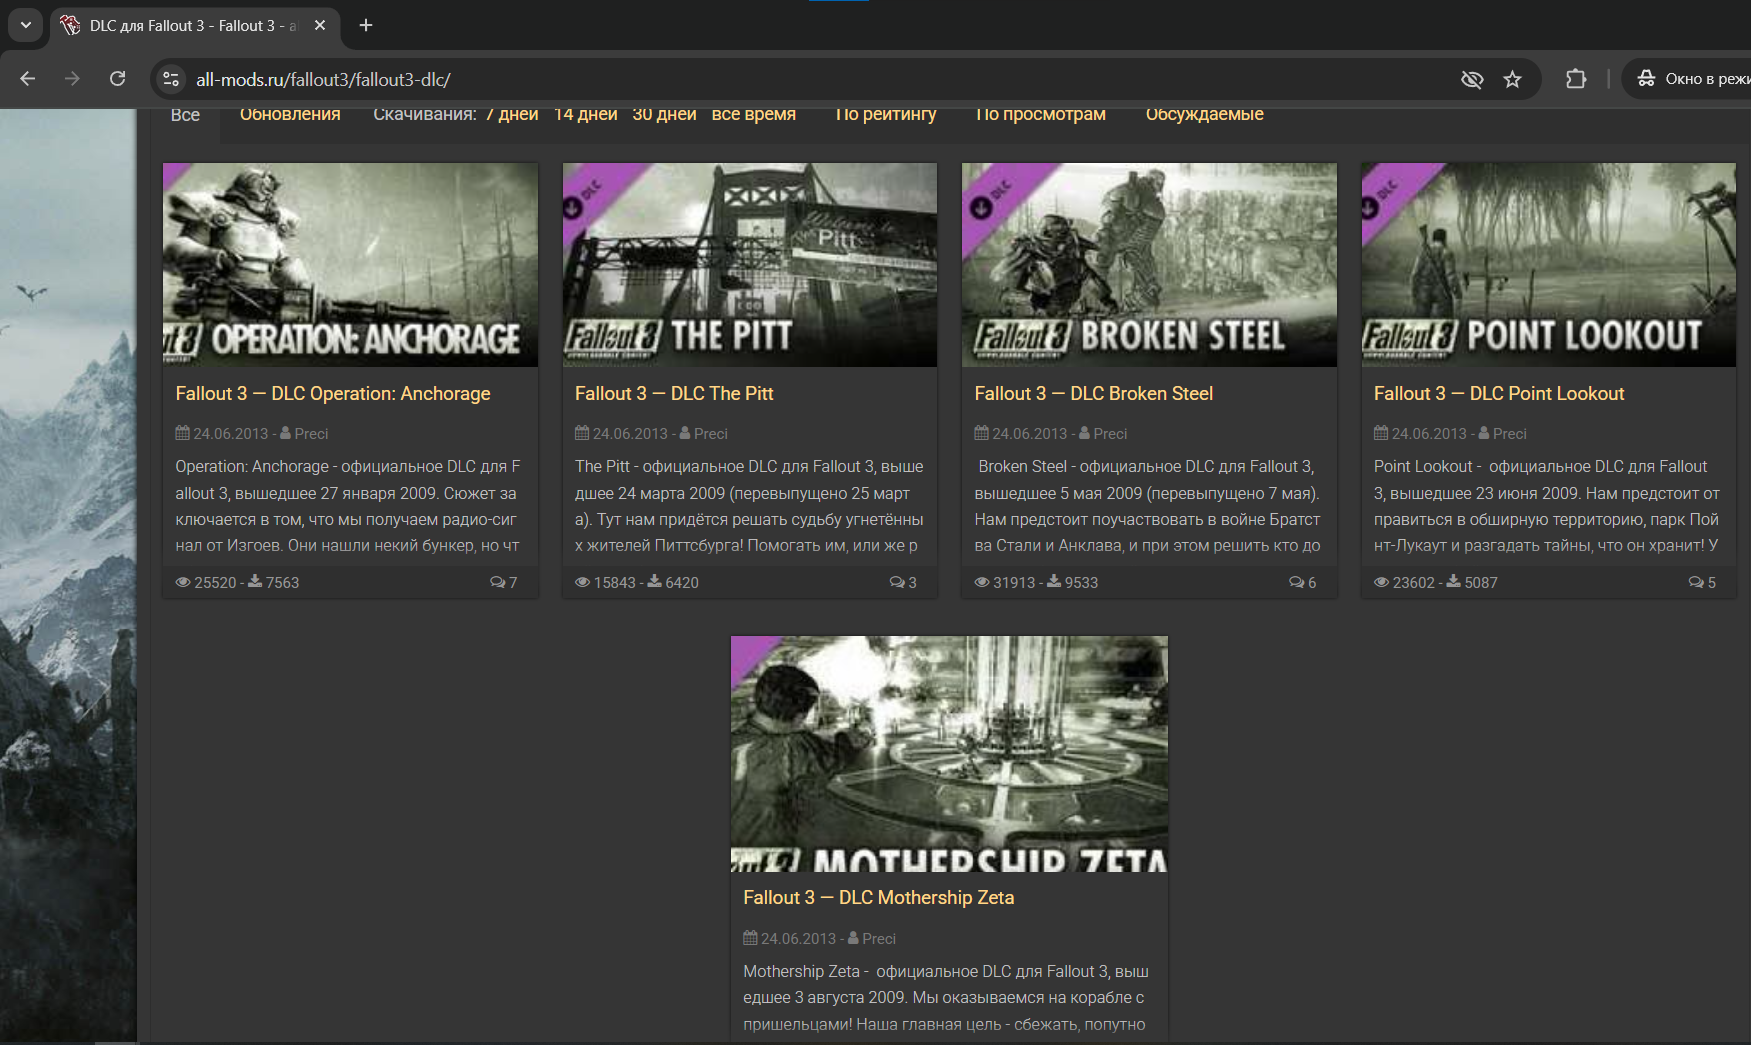Viewport: 1751px width, 1045px height.
Task: Click calendar icon on Point Lookout card
Action: click(x=1381, y=433)
